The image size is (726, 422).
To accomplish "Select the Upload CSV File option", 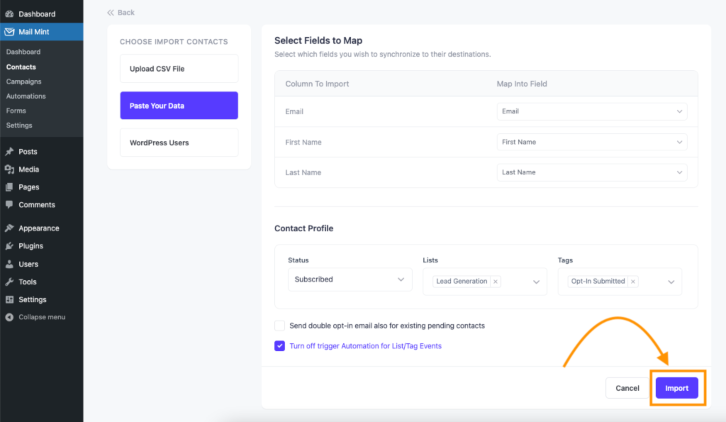I will click(179, 69).
